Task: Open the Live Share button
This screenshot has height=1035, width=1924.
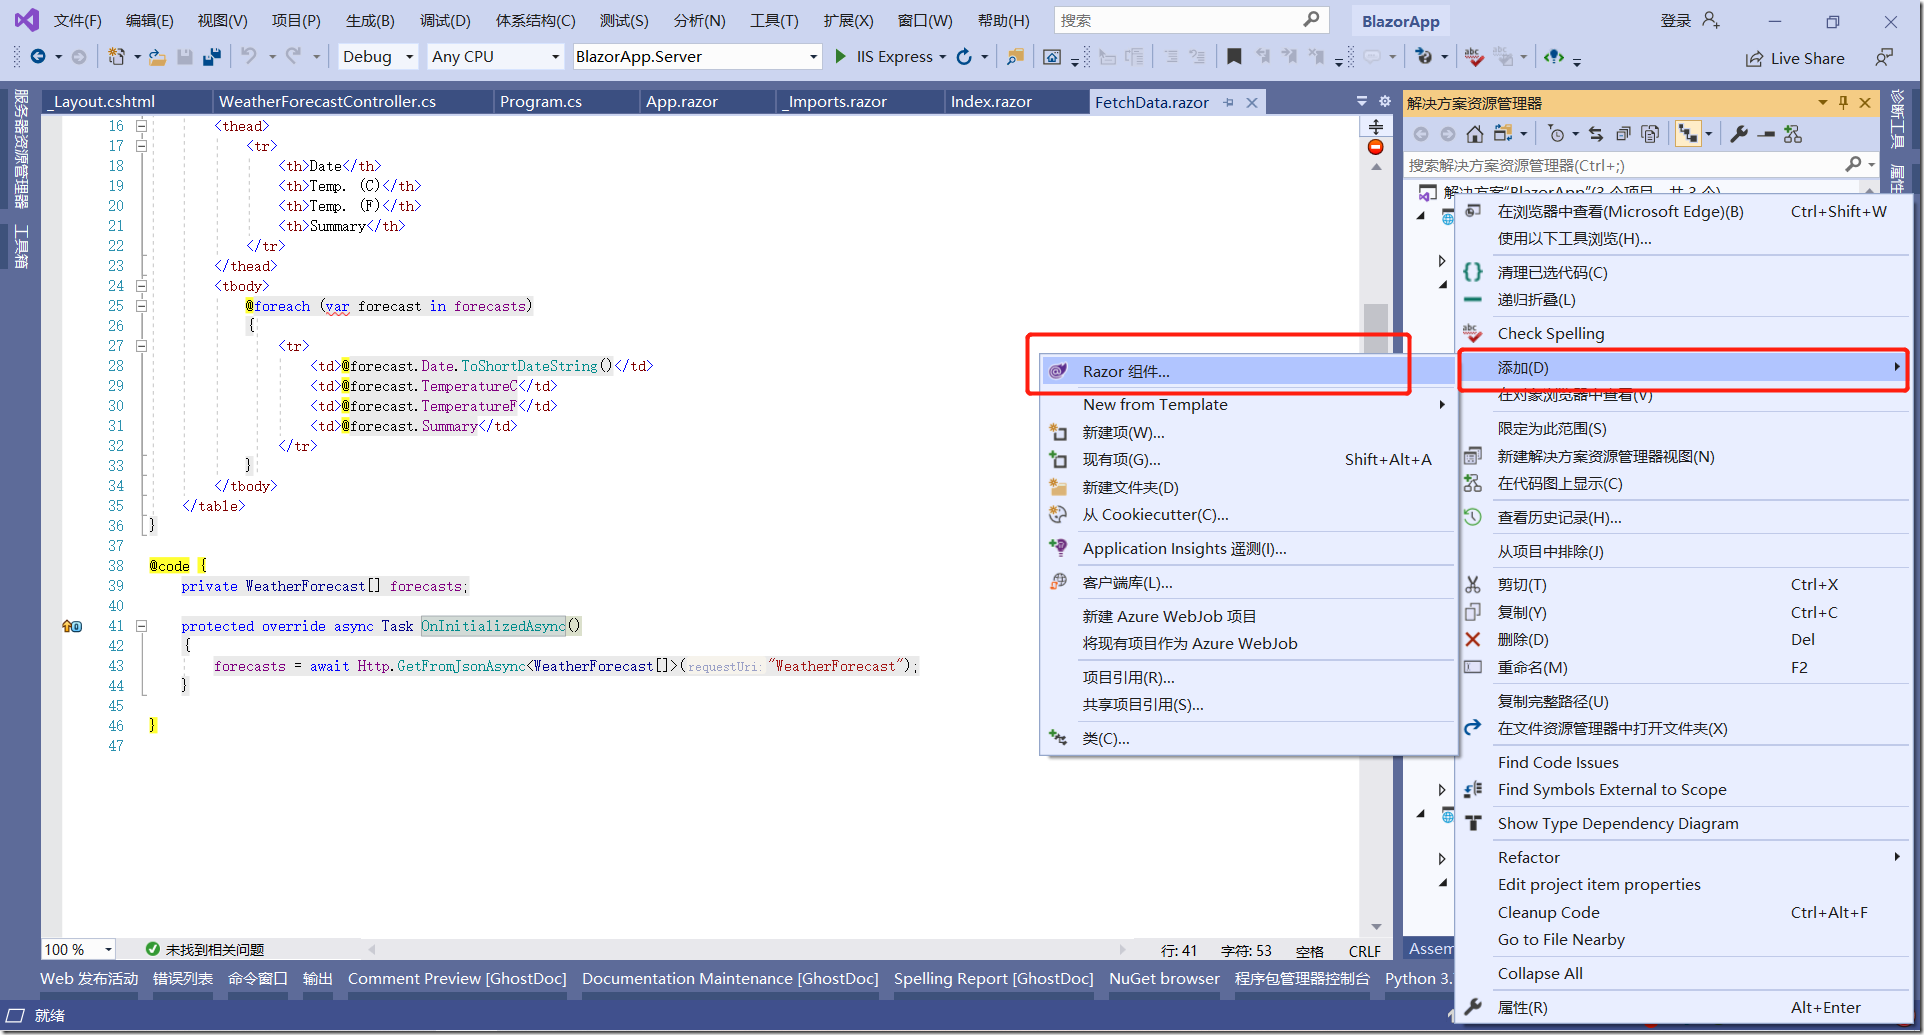Action: point(1796,58)
